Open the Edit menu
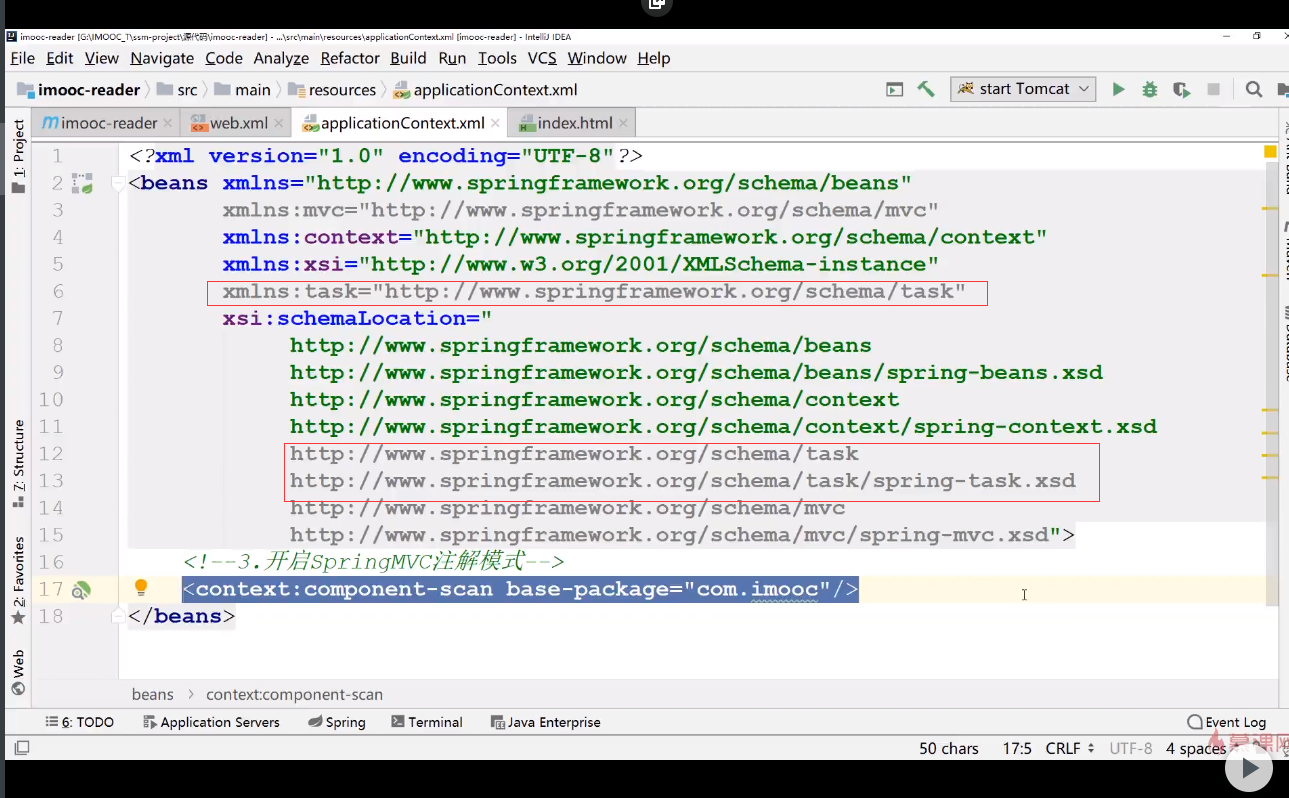Screen dimensions: 1289x798 [60, 58]
